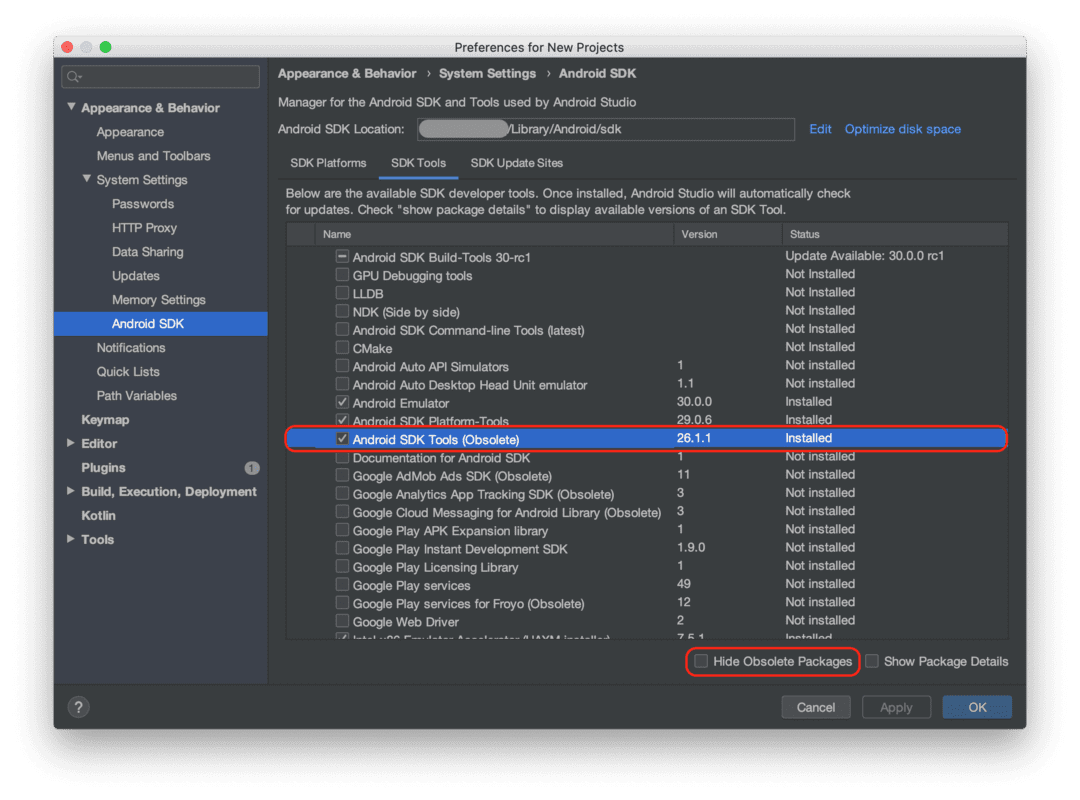
Task: Uncheck the Android Emulator package
Action: pos(342,402)
